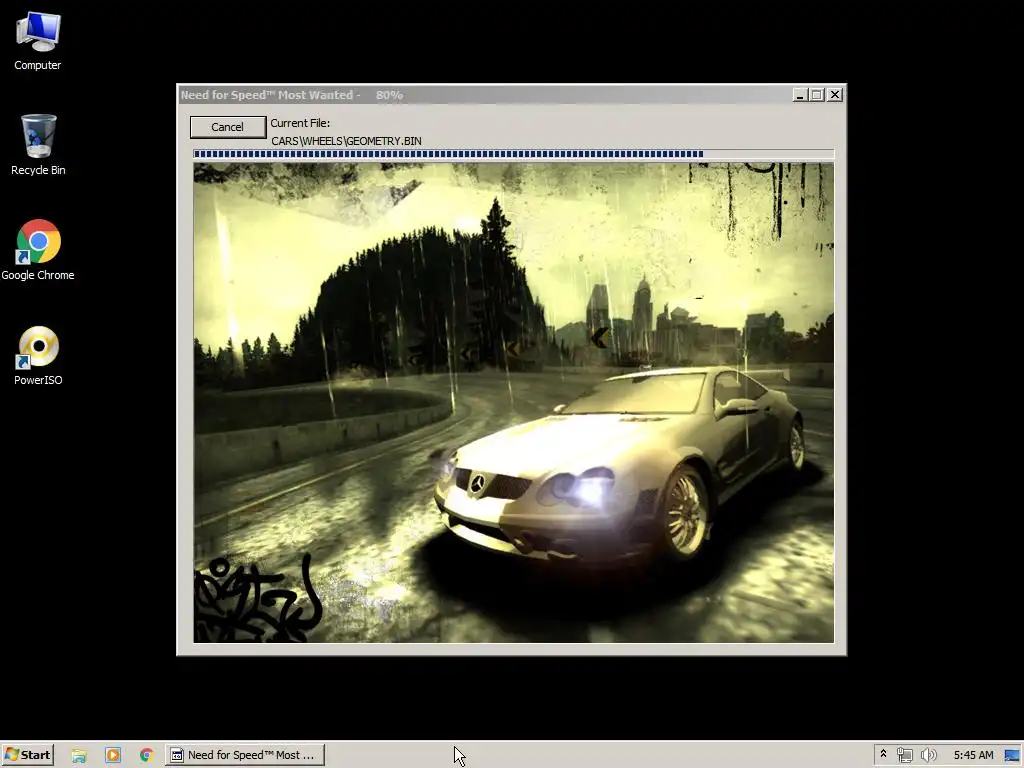Launch Windows Media Player from the taskbar
1024x768 pixels.
[113, 755]
